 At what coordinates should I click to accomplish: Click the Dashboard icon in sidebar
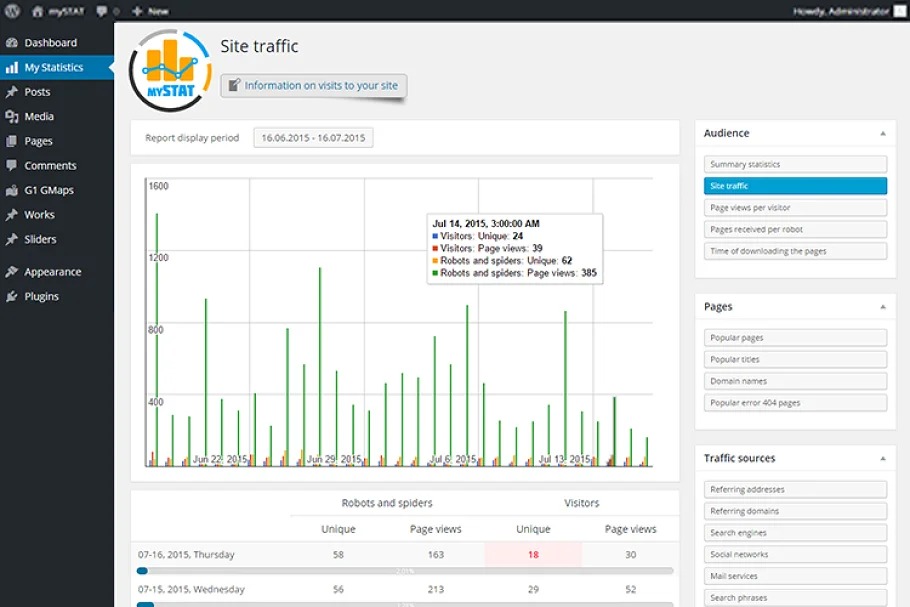tap(12, 43)
